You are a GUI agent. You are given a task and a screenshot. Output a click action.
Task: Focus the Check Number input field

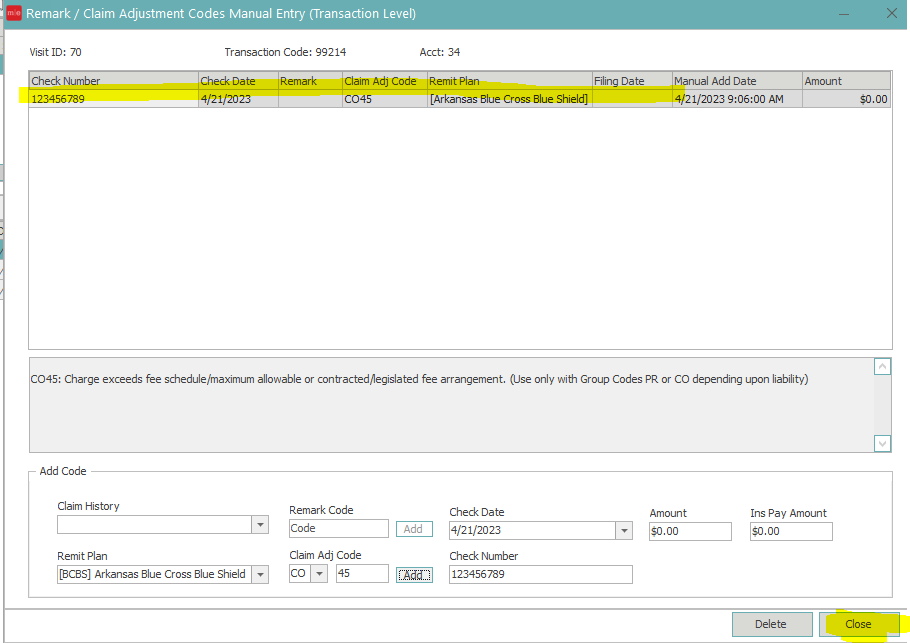click(540, 574)
